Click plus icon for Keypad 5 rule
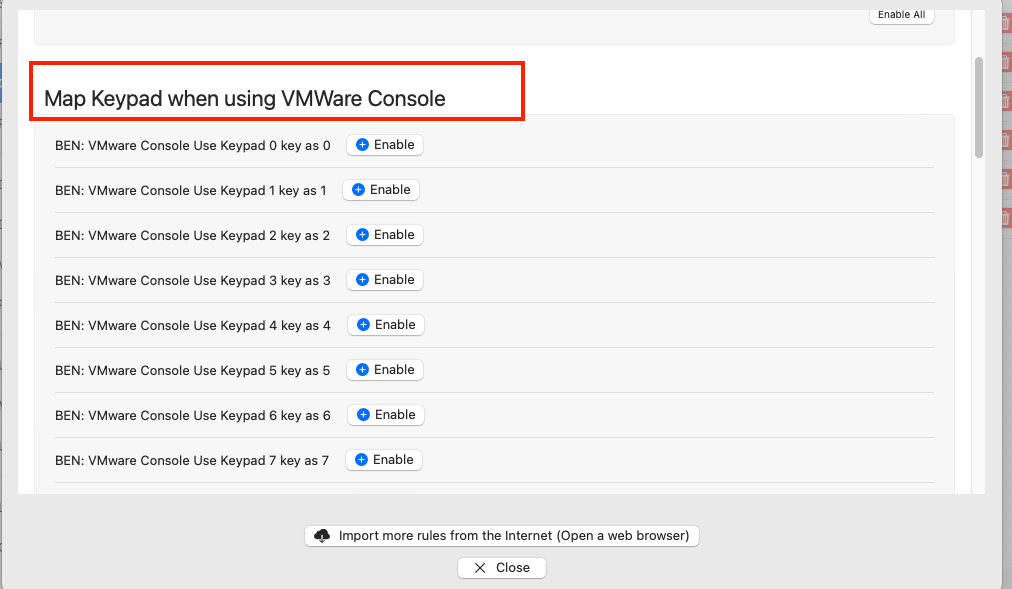This screenshot has height=589, width=1012. [362, 370]
